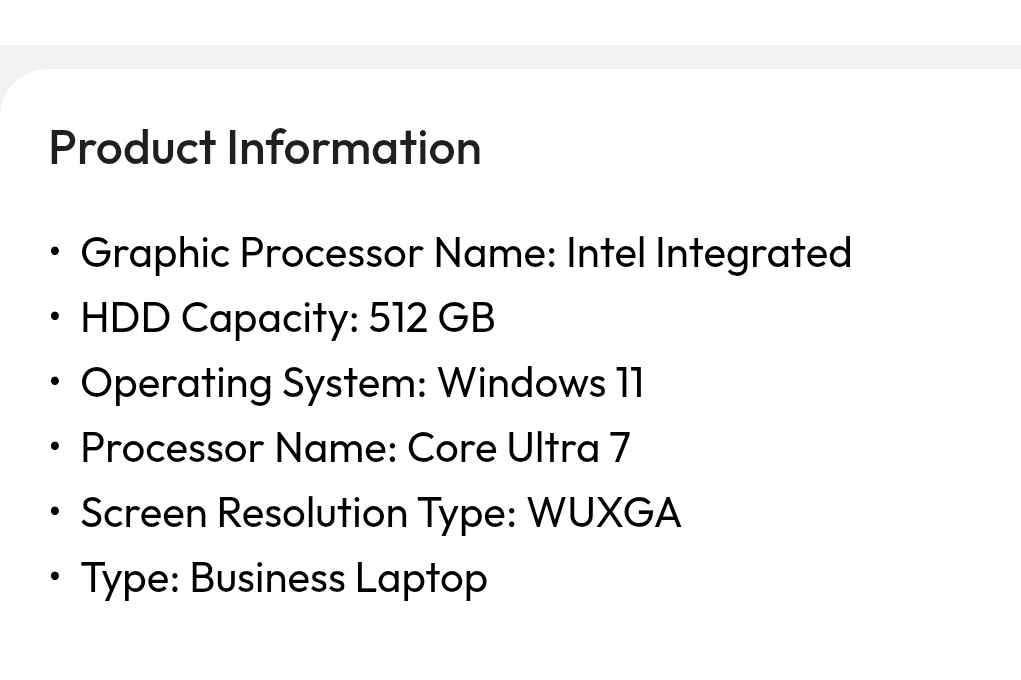Select the Graphic Processor Name label

[x=319, y=254]
